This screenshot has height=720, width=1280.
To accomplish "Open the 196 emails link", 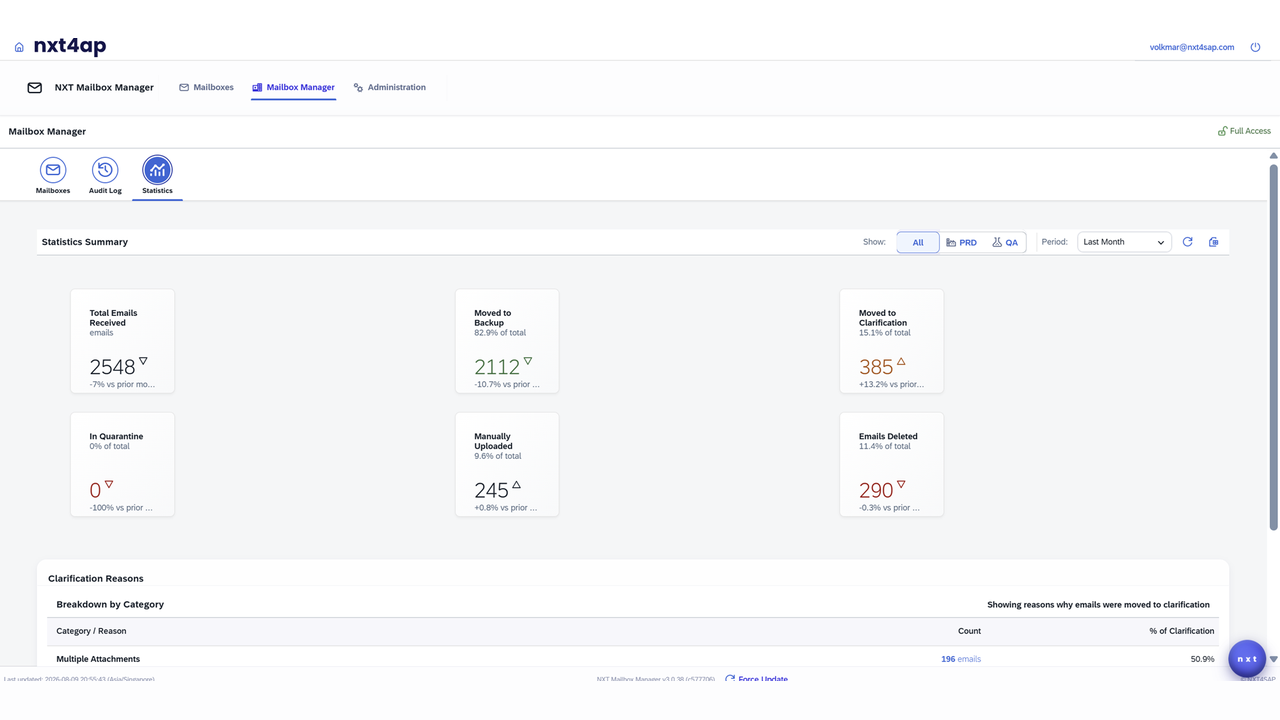I will pyautogui.click(x=961, y=659).
